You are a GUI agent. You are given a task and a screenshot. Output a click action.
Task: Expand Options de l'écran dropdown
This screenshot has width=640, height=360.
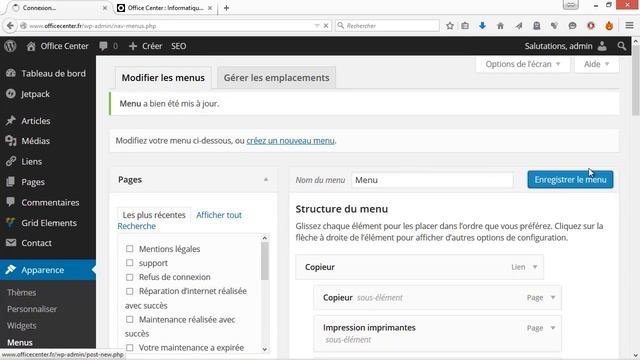pos(522,64)
